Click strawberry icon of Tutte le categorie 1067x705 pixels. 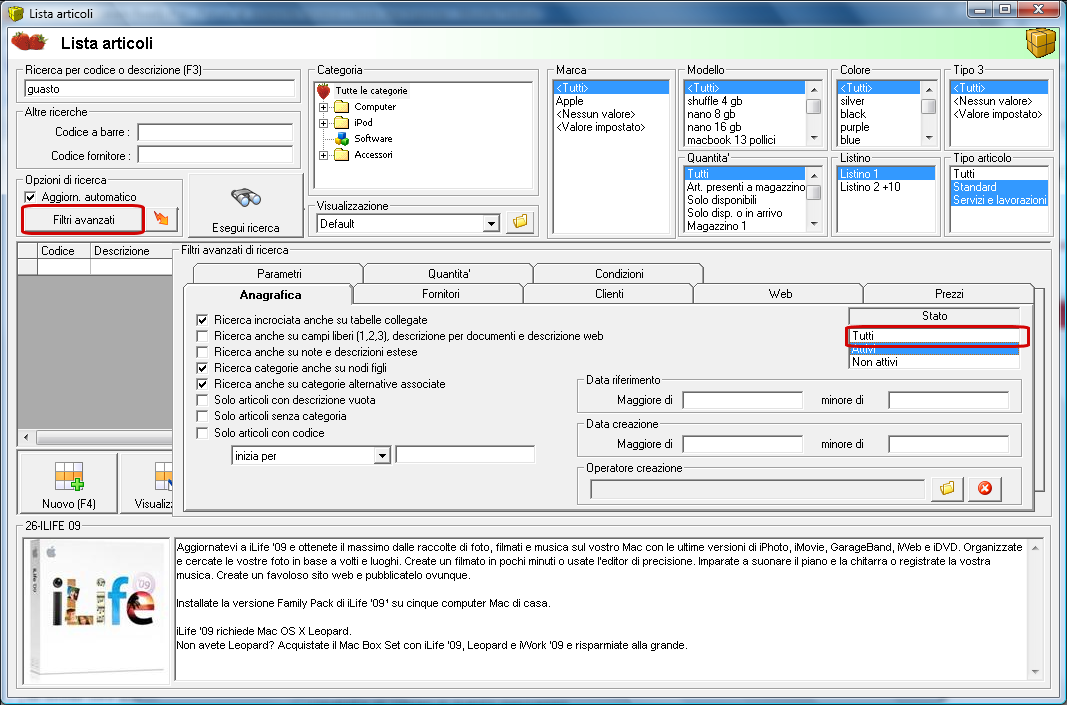(x=324, y=91)
